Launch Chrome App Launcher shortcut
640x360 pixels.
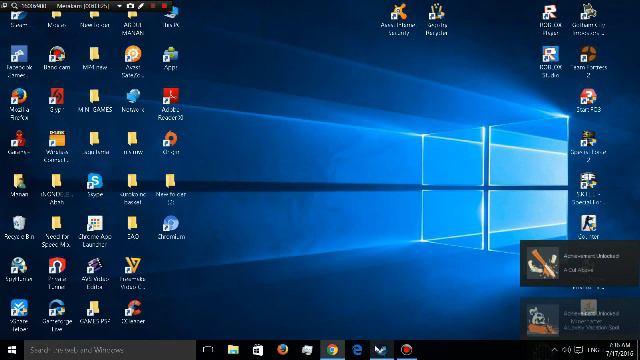point(95,231)
